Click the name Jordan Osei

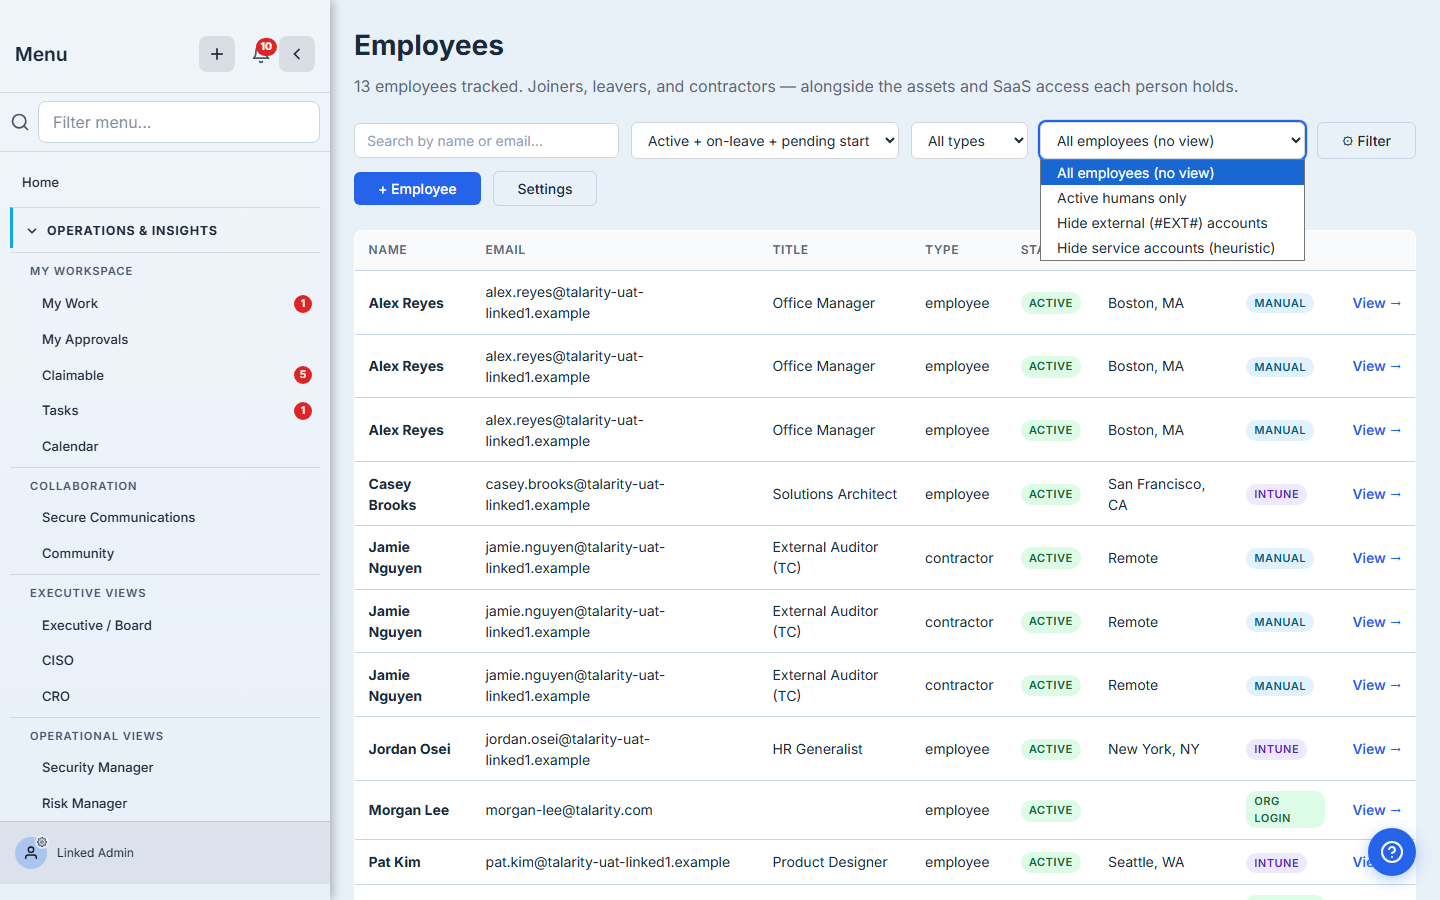click(409, 749)
